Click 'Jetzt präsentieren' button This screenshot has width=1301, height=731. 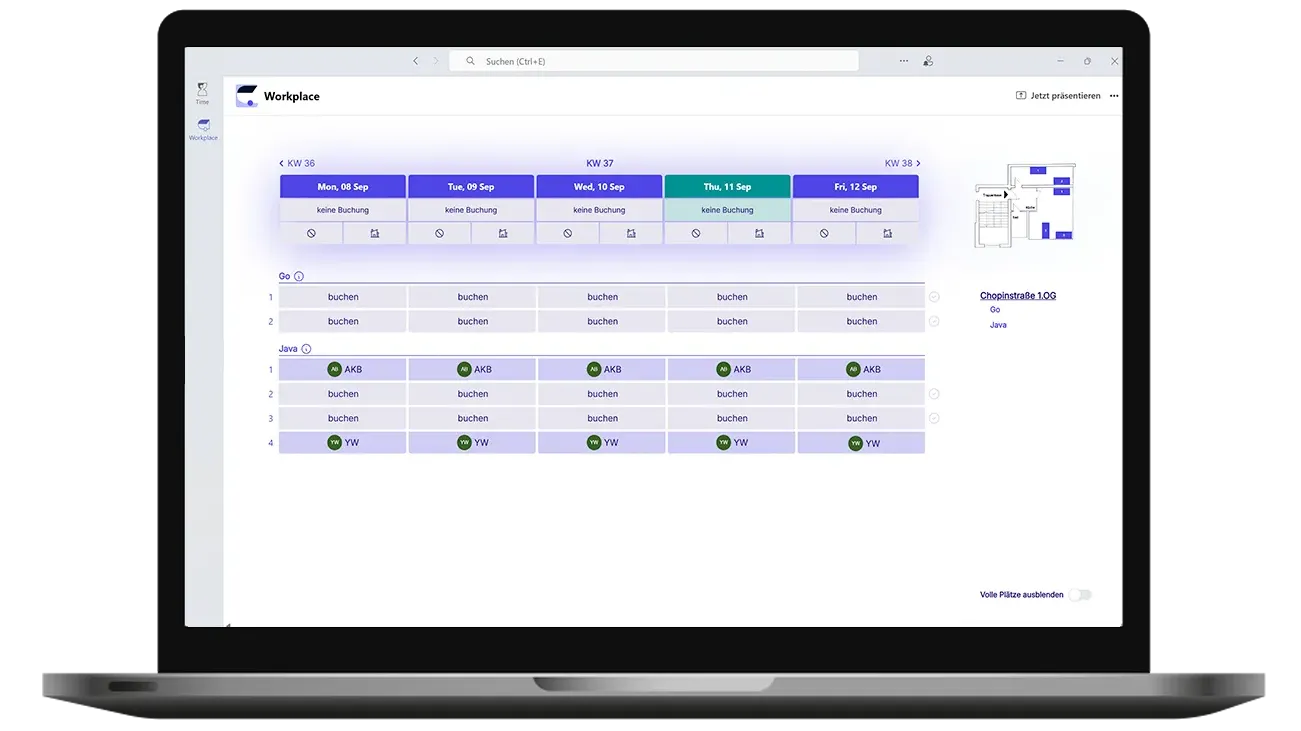(1058, 96)
